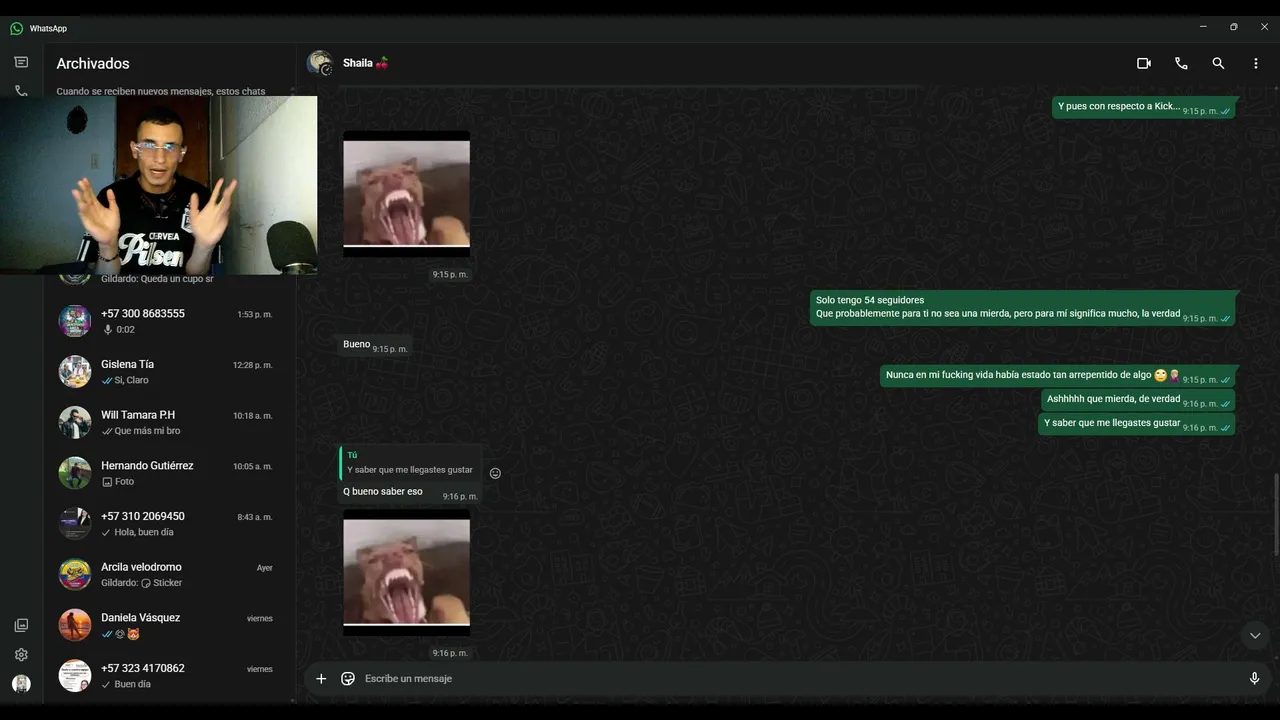Image resolution: width=1280 pixels, height=720 pixels.
Task: Click the 'Solo tengo 54 seguidores' message
Action: [1024, 307]
